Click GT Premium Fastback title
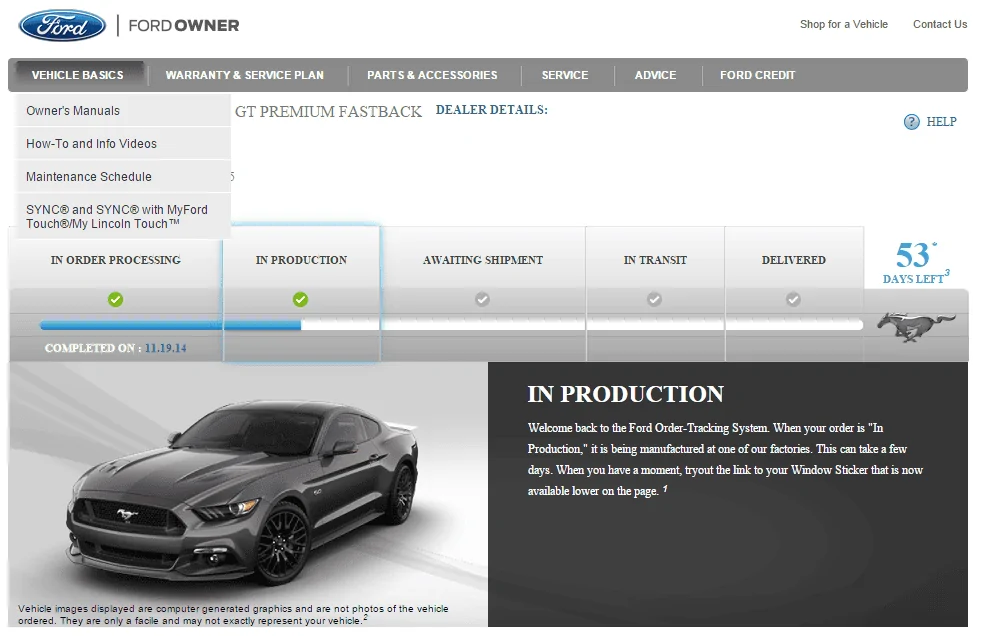The height and width of the screenshot is (636, 986). pyautogui.click(x=328, y=112)
